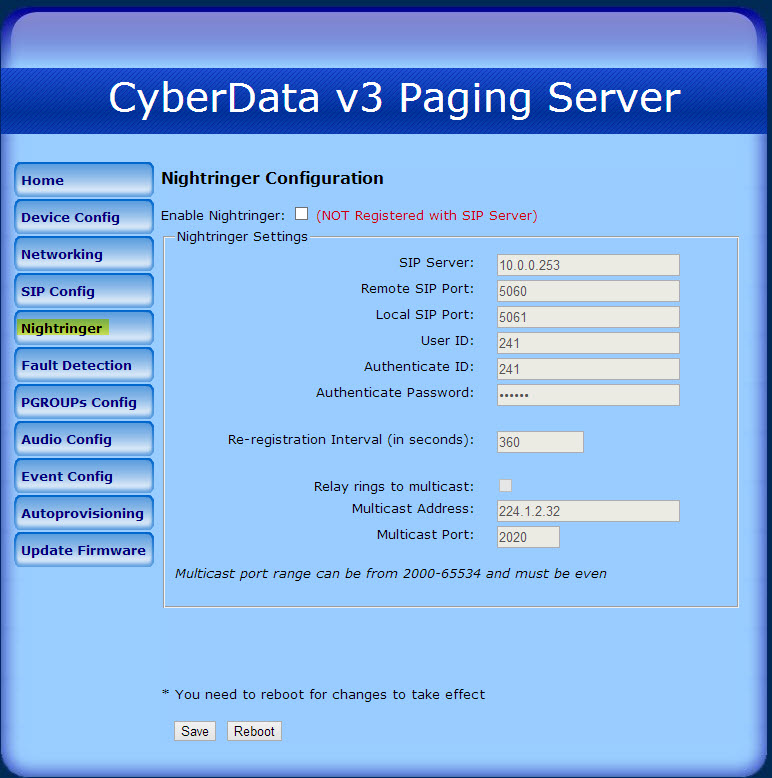Click the Authenticate Password field
The height and width of the screenshot is (778, 772).
pyautogui.click(x=588, y=395)
